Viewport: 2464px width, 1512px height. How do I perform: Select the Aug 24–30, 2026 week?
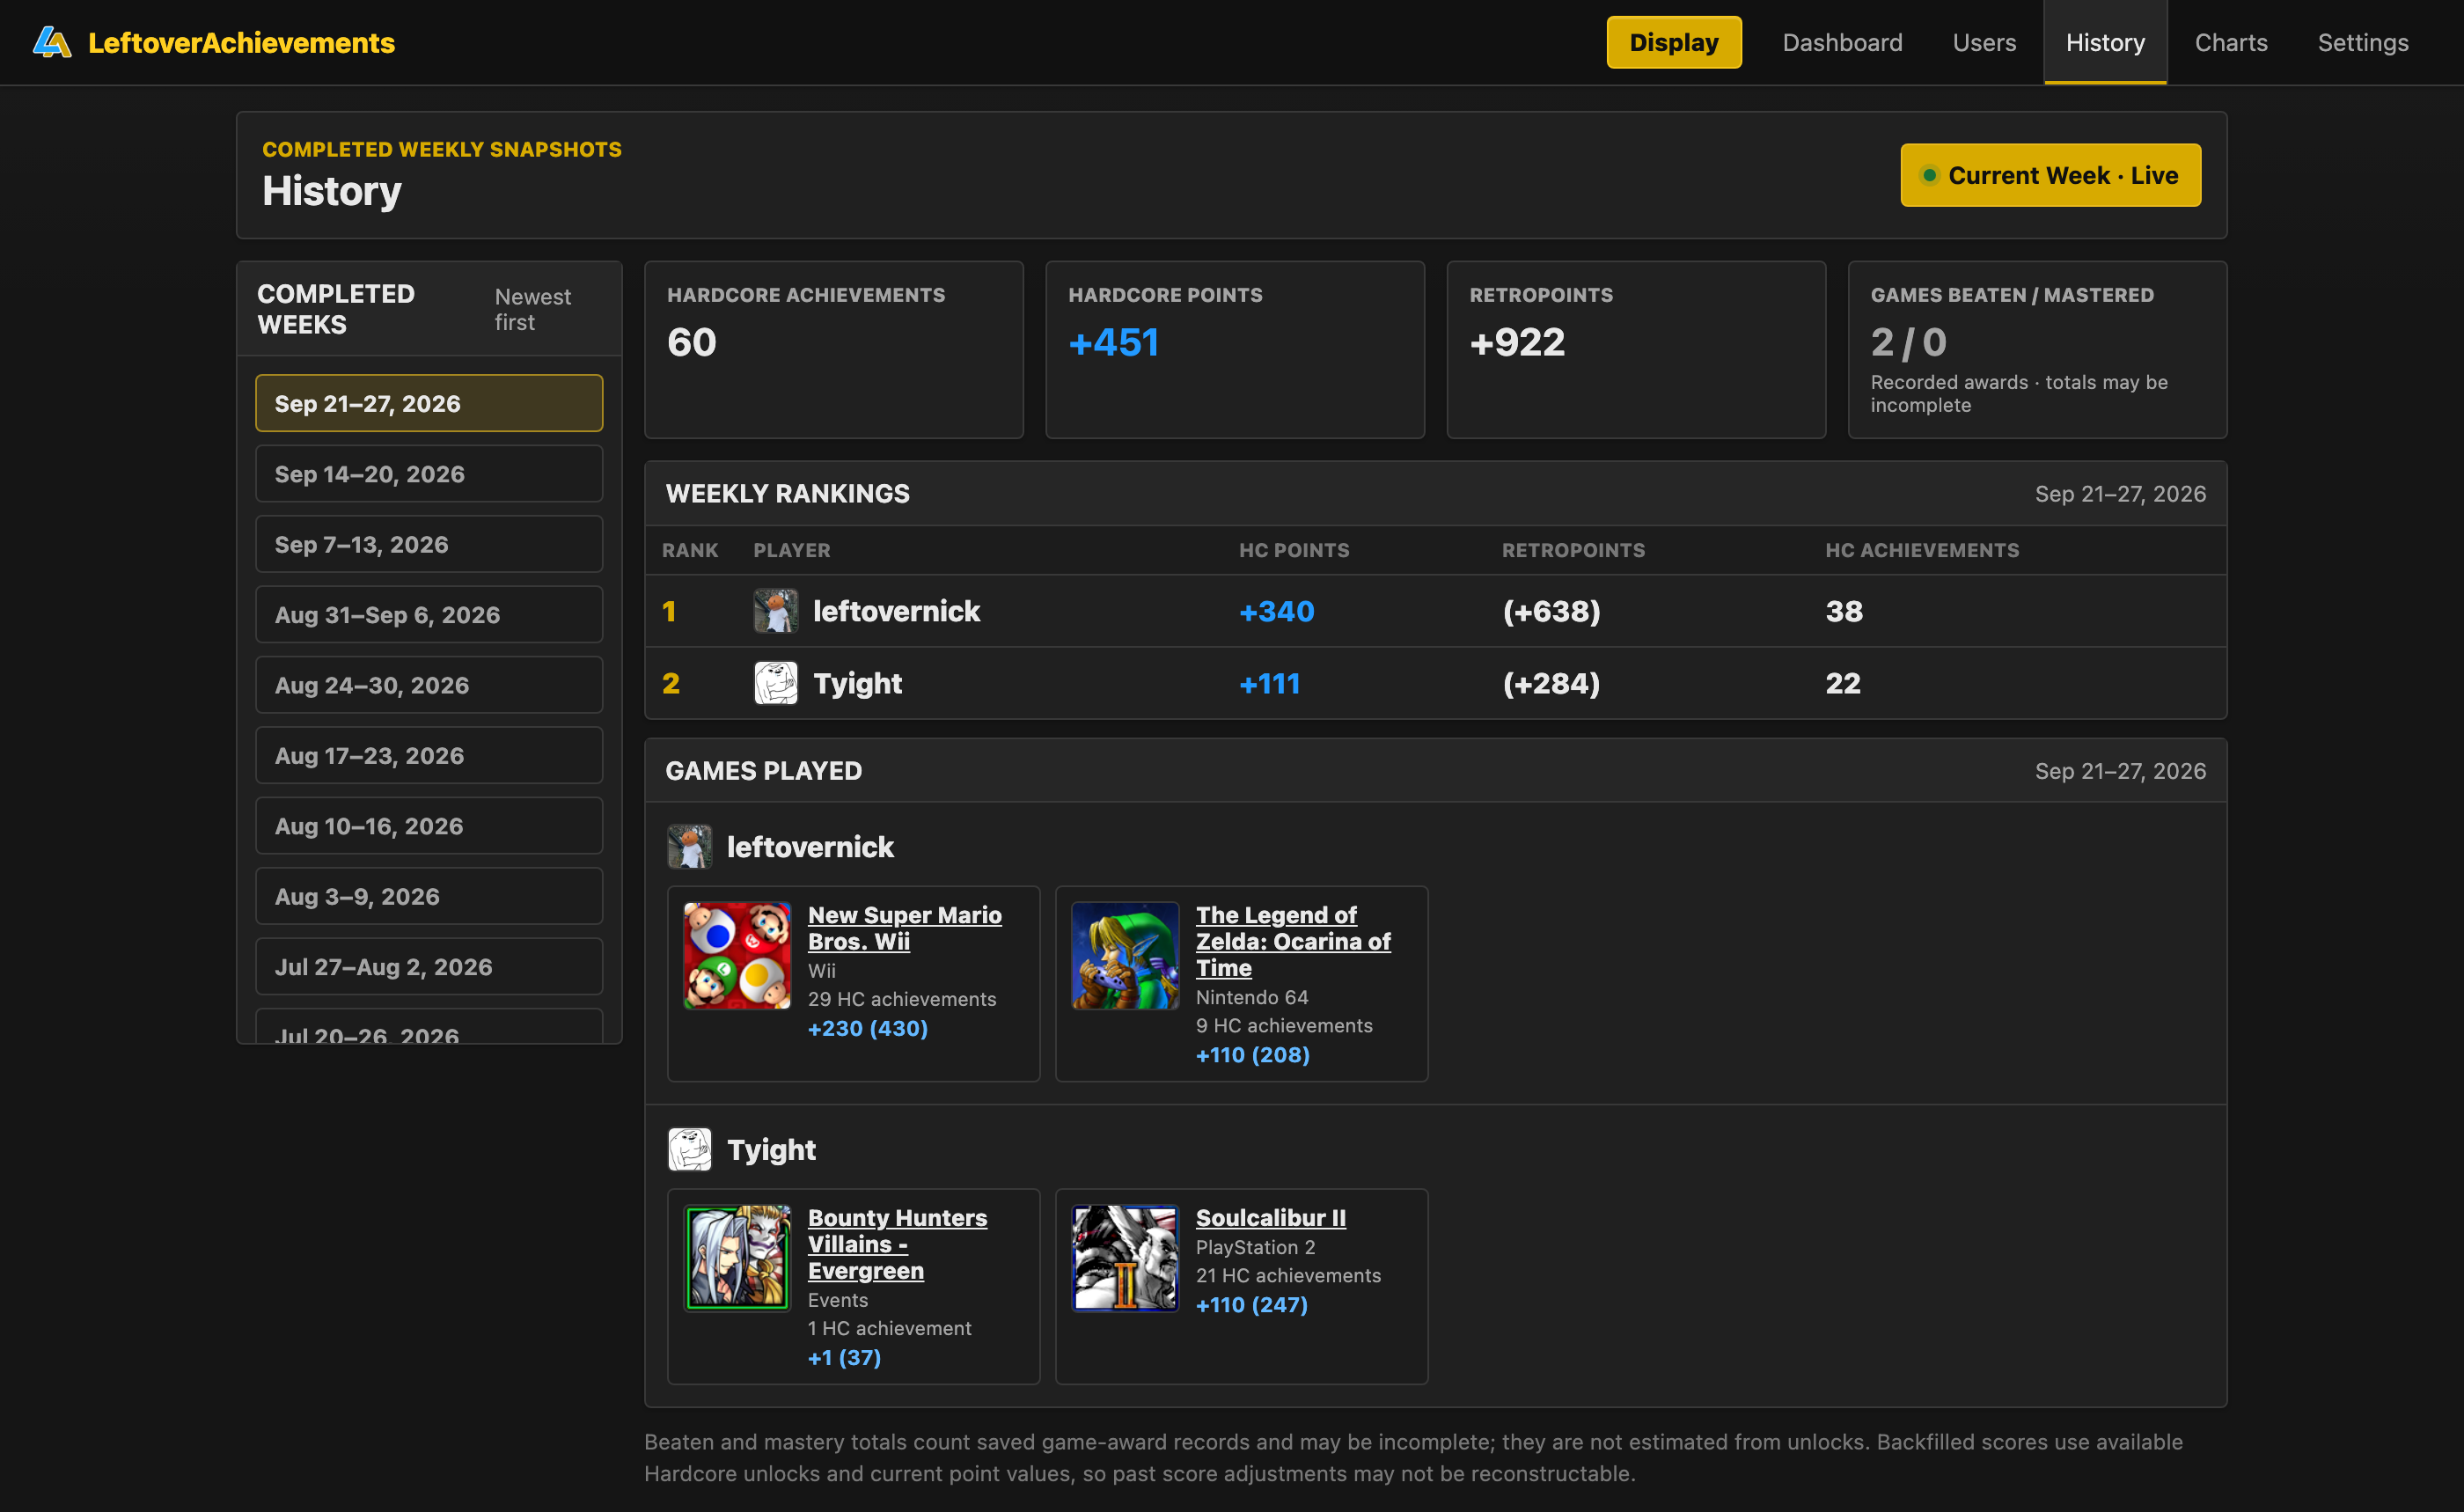[429, 685]
